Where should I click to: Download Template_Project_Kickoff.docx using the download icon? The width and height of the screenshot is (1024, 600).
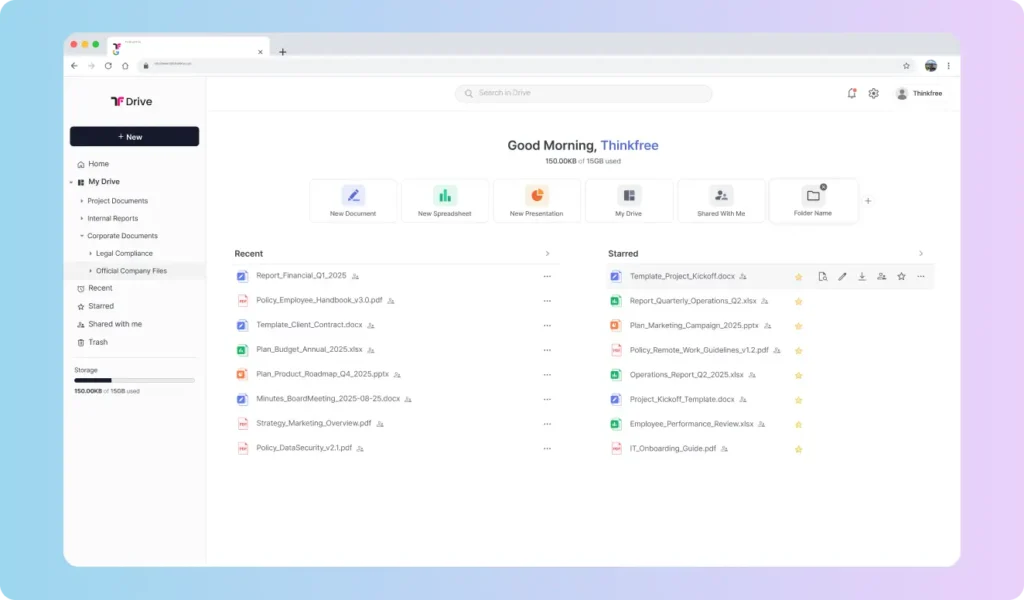pos(862,277)
